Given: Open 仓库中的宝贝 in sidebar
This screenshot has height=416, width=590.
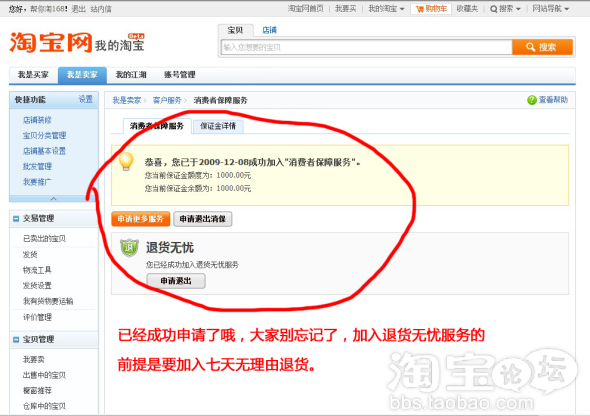Looking at the screenshot, I should [44, 406].
